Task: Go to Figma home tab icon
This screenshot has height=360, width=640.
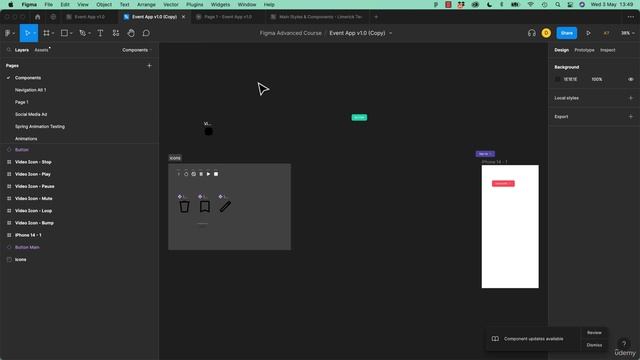Action: (38, 17)
